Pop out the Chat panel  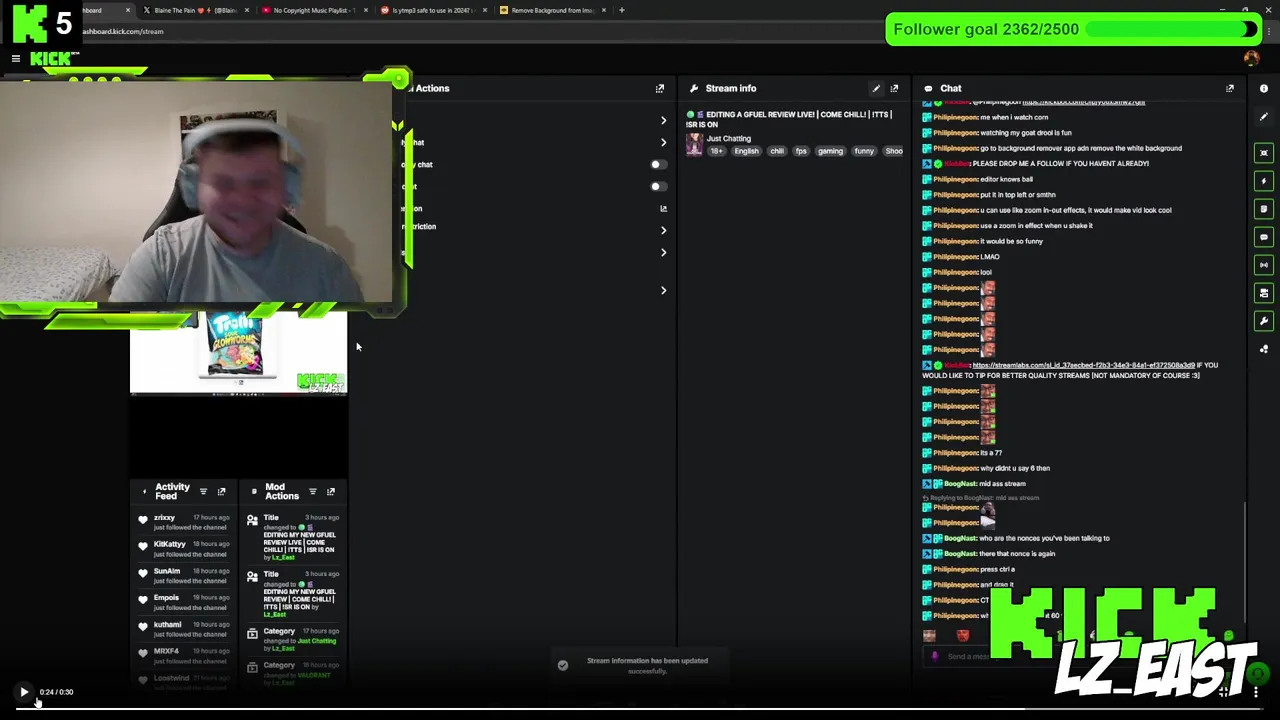1230,88
